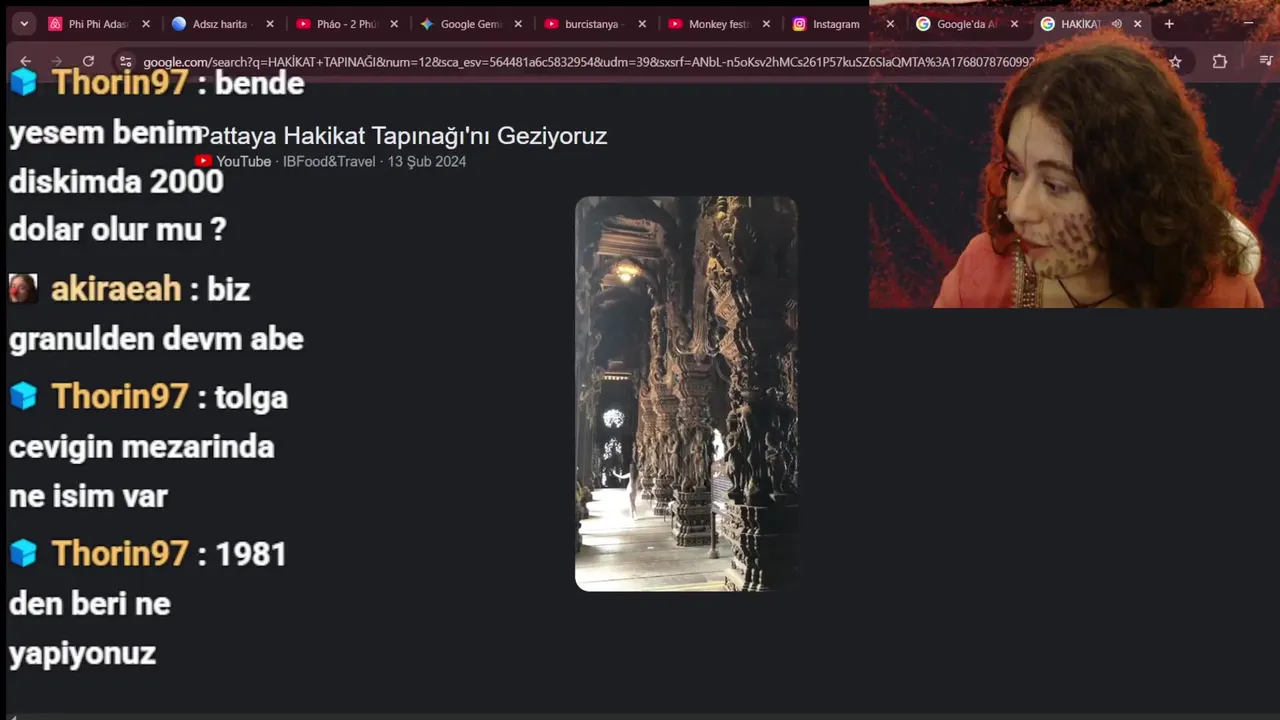Click Thorin97's blue cube badge beside 'tolga'
The image size is (1280, 720).
(x=23, y=396)
